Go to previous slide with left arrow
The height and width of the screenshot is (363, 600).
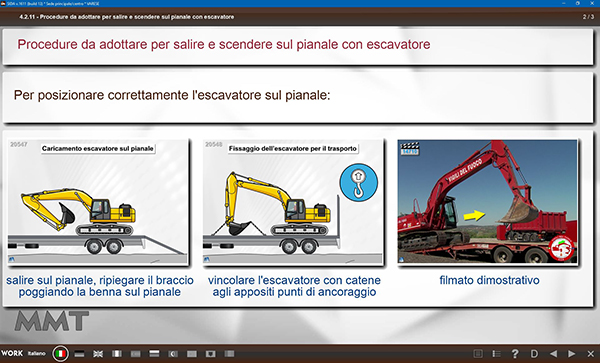[553, 353]
